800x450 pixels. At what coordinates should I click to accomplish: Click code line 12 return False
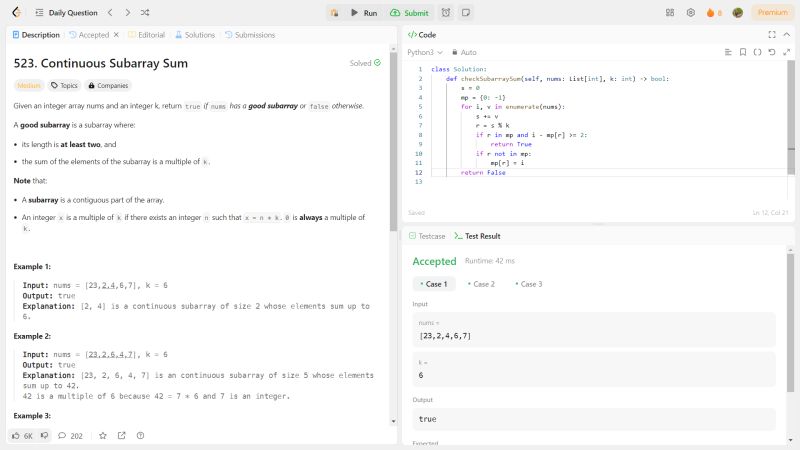483,172
